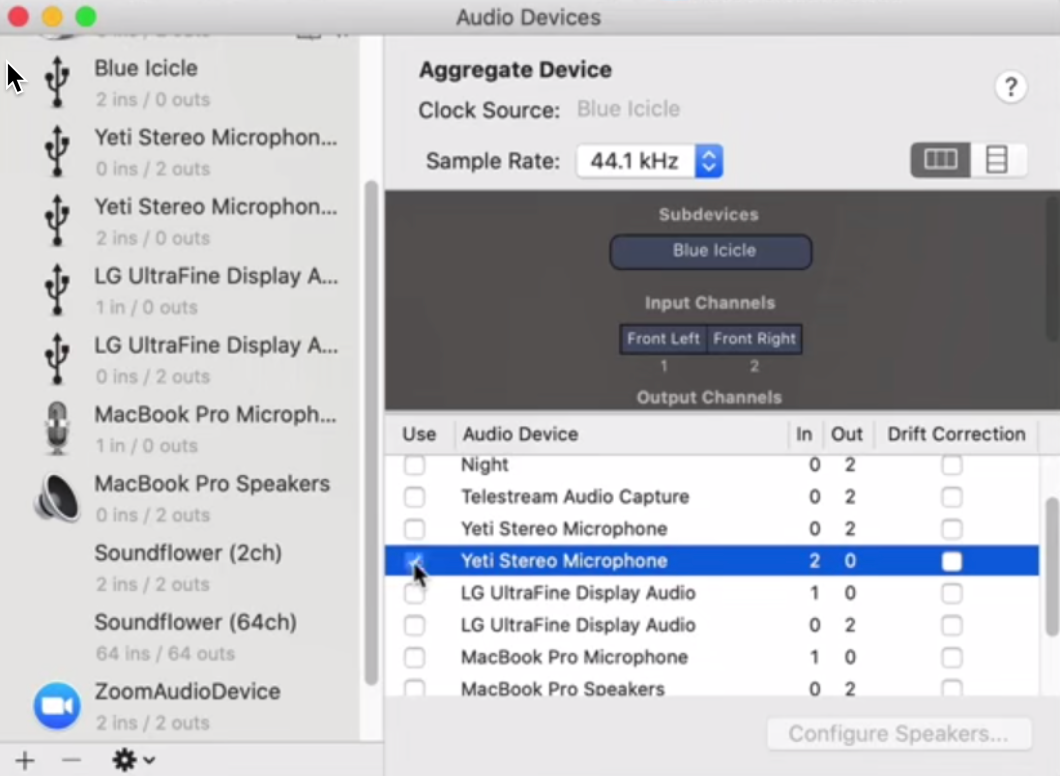Click the Use column header
The width and height of the screenshot is (1060, 776).
click(420, 434)
